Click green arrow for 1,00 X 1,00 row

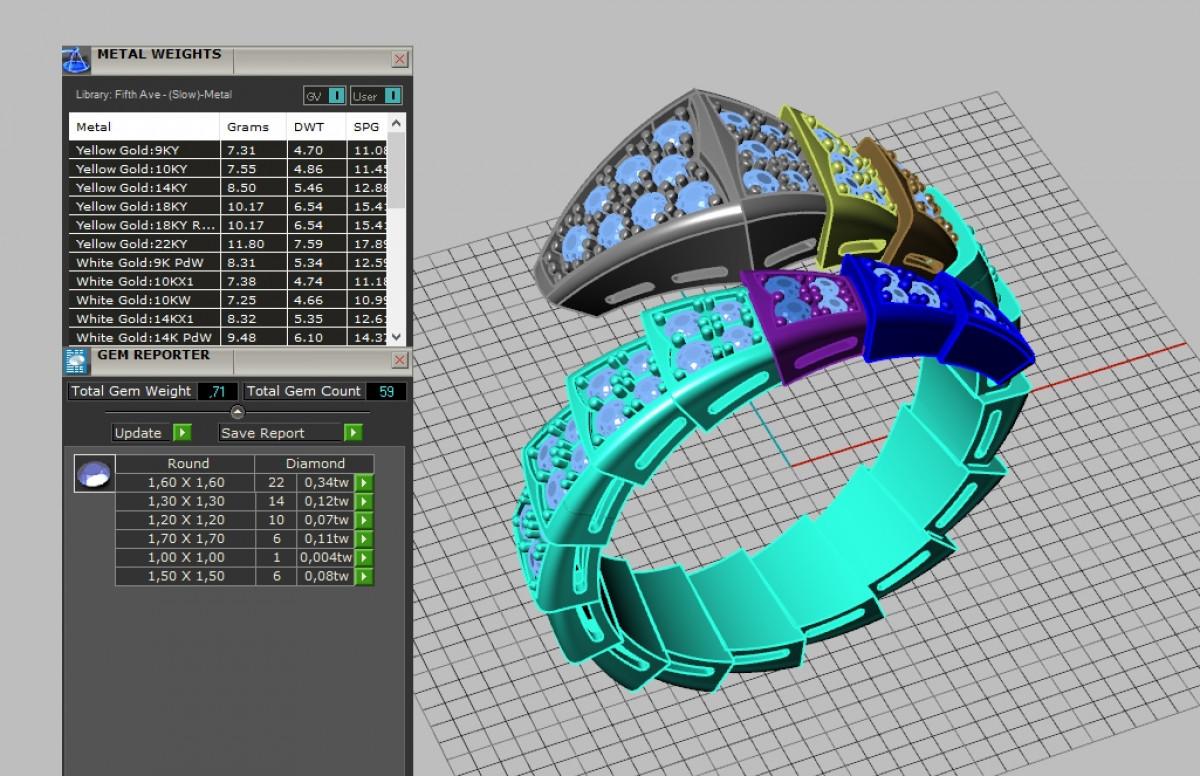pos(364,558)
